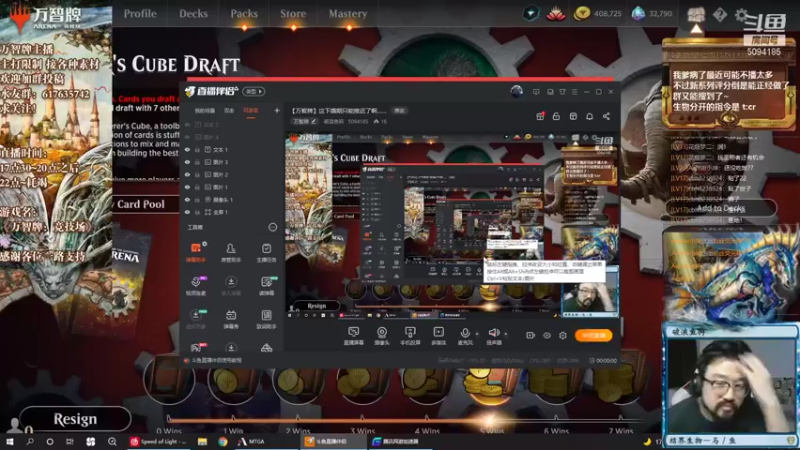Screen dimensions: 800x450
Task: Mute the speaker (扬声器)
Action: point(494,336)
